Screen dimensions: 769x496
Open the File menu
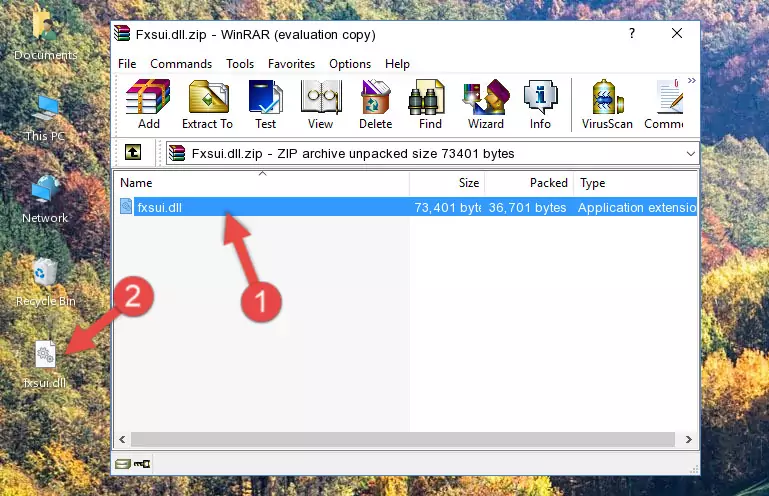(127, 64)
